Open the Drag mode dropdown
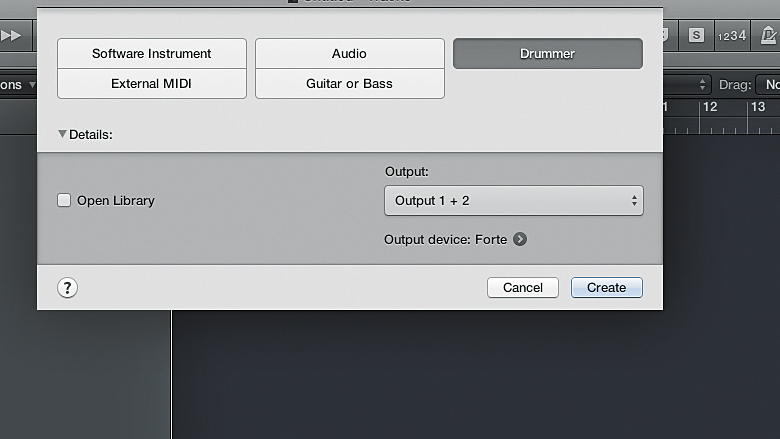 coord(768,85)
